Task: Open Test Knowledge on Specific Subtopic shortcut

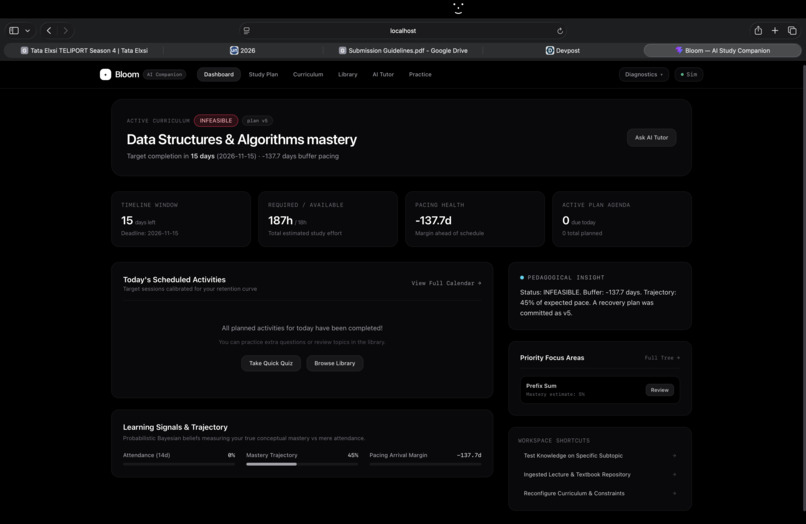Action: (x=600, y=456)
